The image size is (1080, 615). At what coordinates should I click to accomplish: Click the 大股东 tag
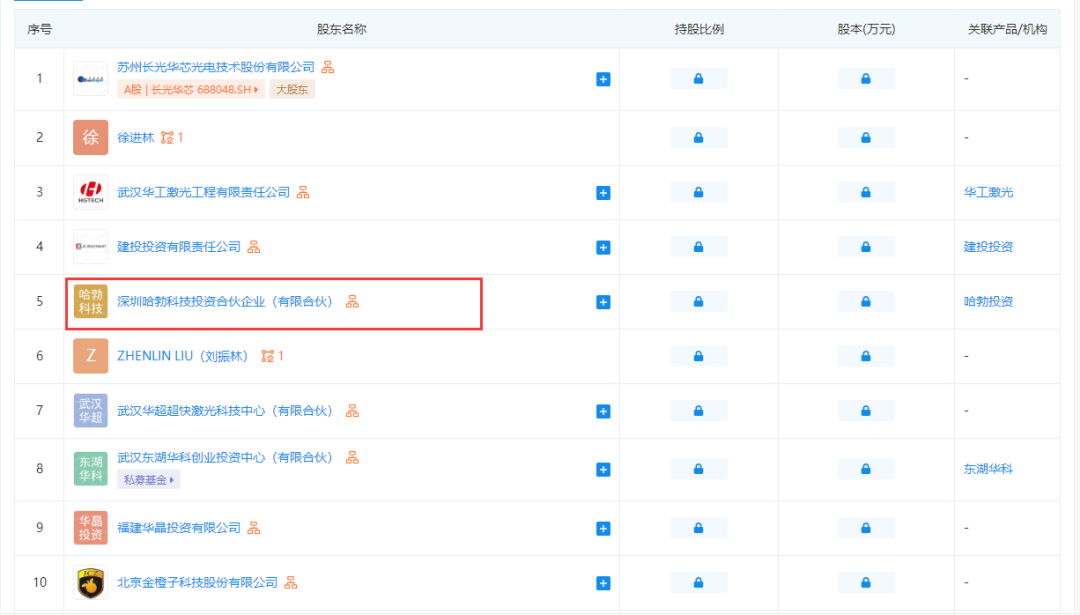click(x=292, y=90)
